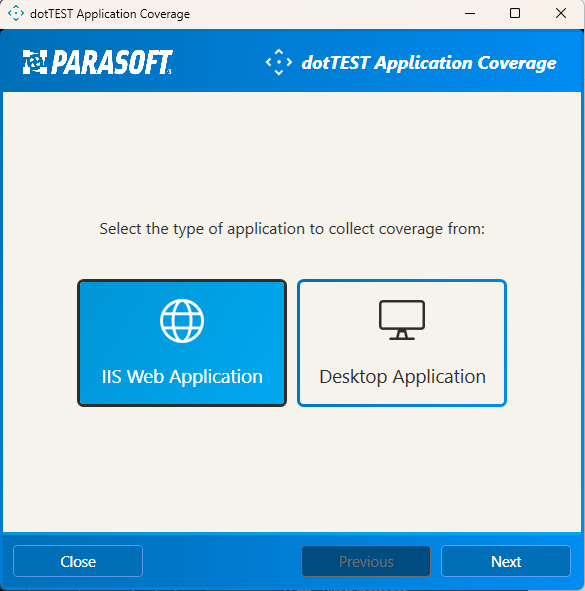Minimize the dotTEST Application Coverage window

point(470,14)
